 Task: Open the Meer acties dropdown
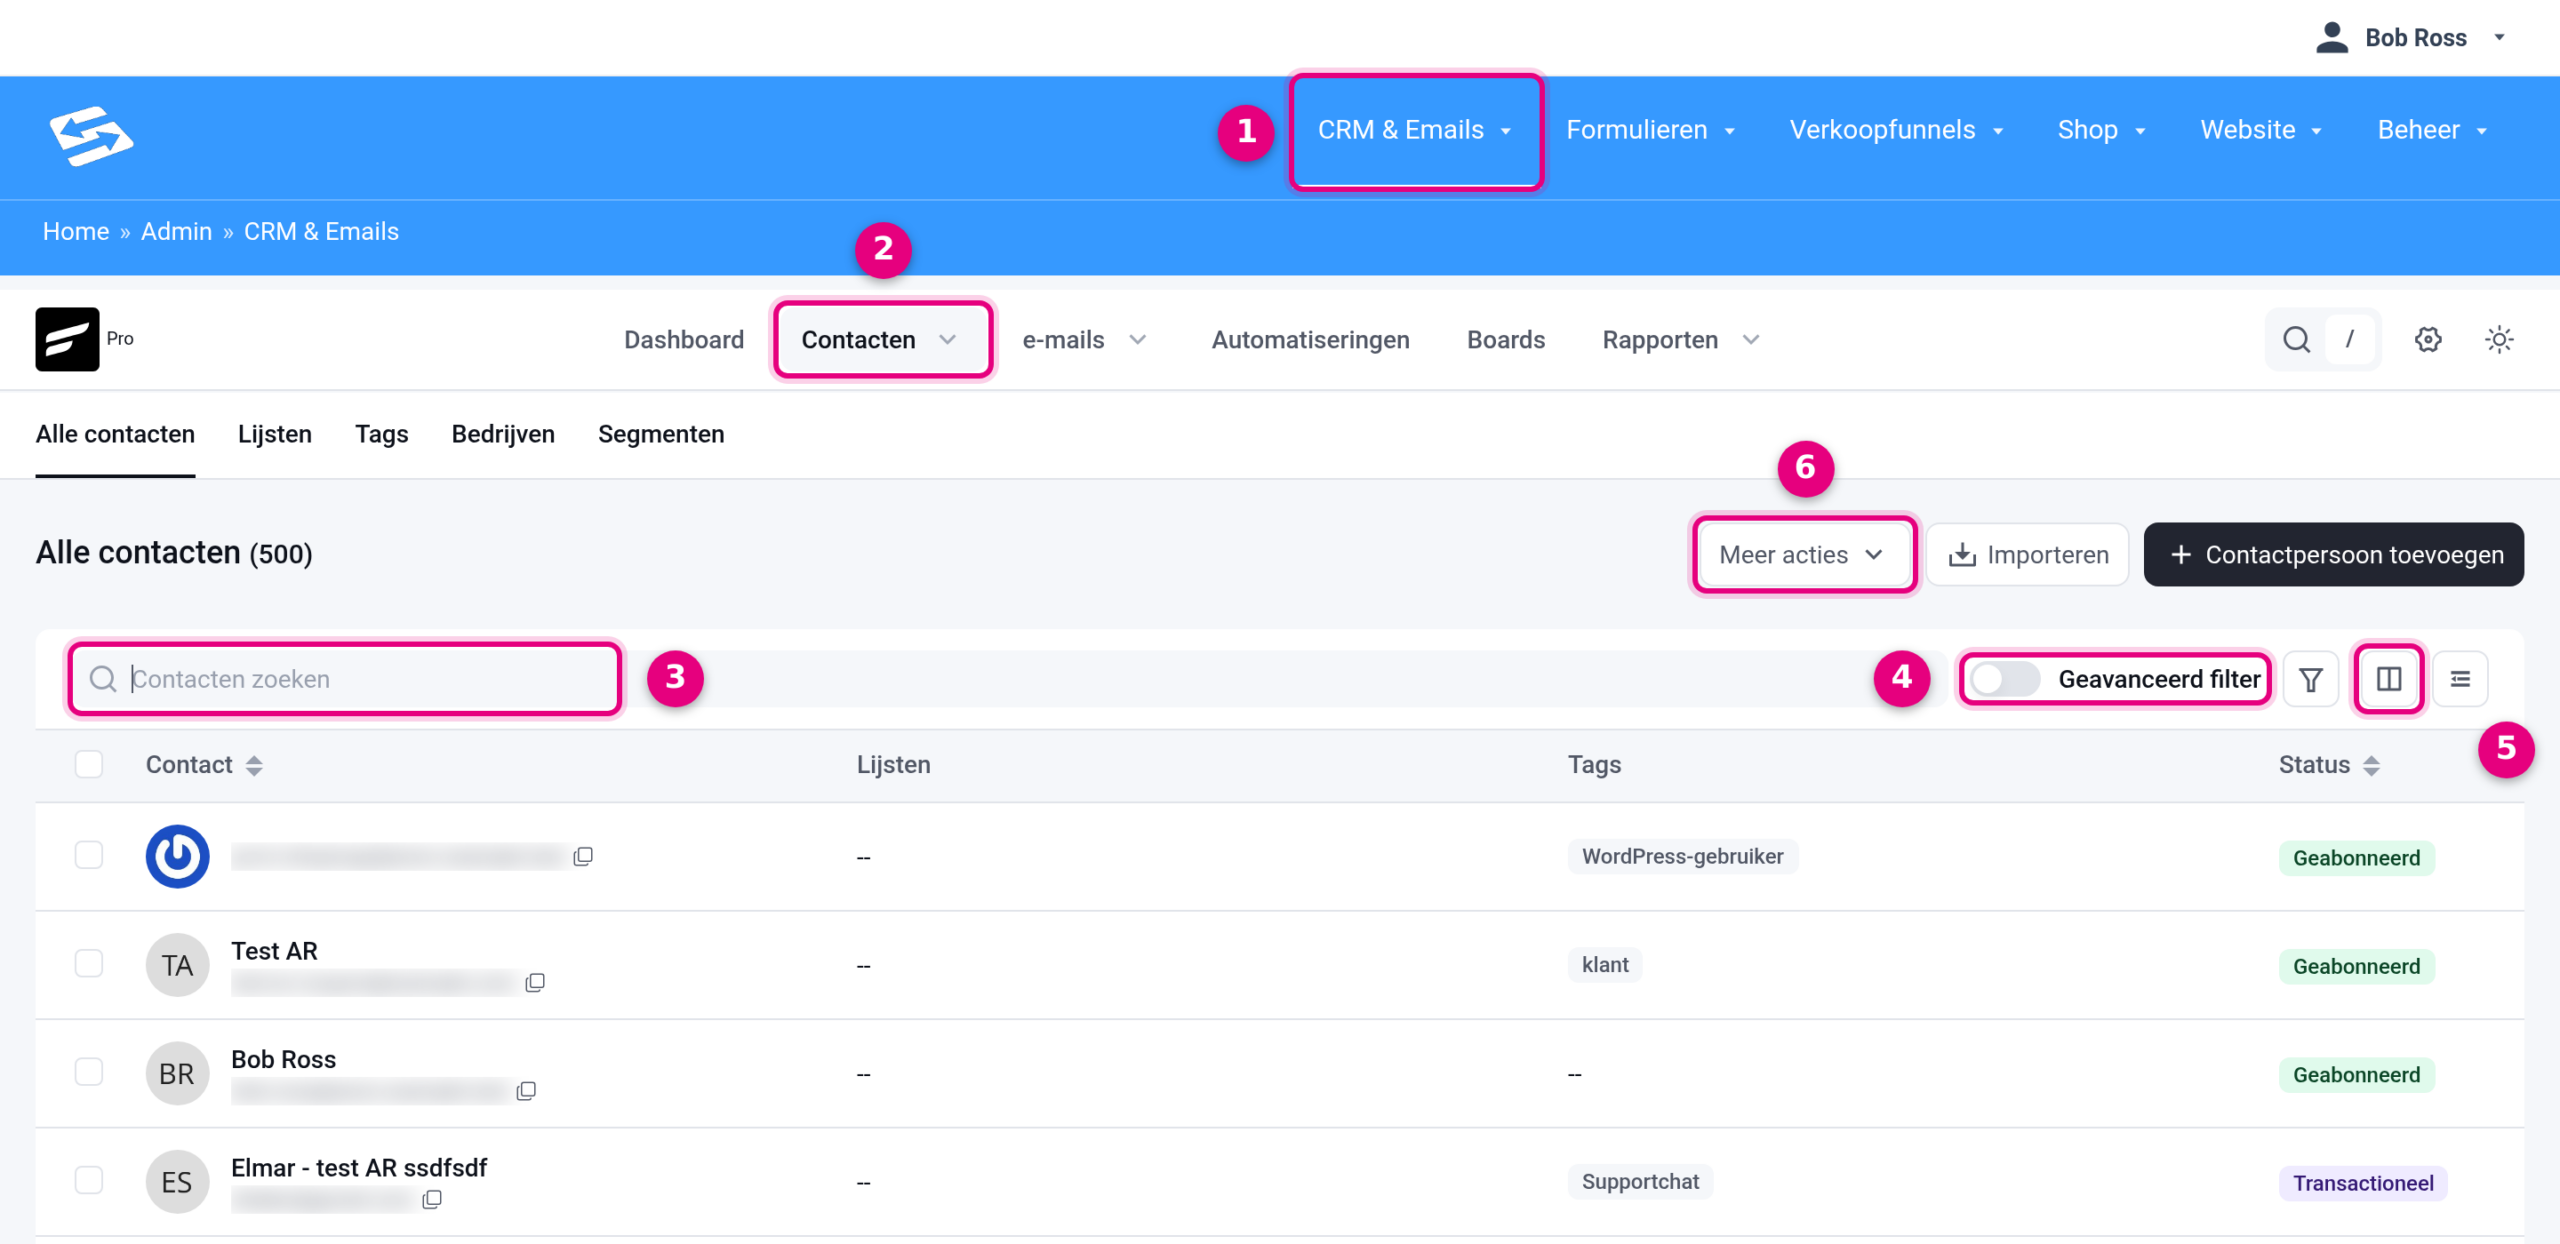pyautogui.click(x=1803, y=555)
